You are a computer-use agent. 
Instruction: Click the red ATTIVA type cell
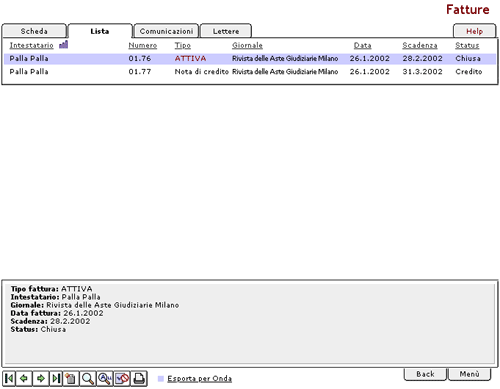[190, 58]
